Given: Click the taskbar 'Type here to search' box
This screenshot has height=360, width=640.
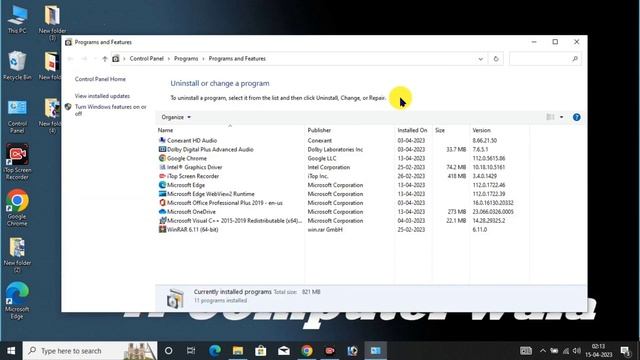Looking at the screenshot, I should coord(90,351).
